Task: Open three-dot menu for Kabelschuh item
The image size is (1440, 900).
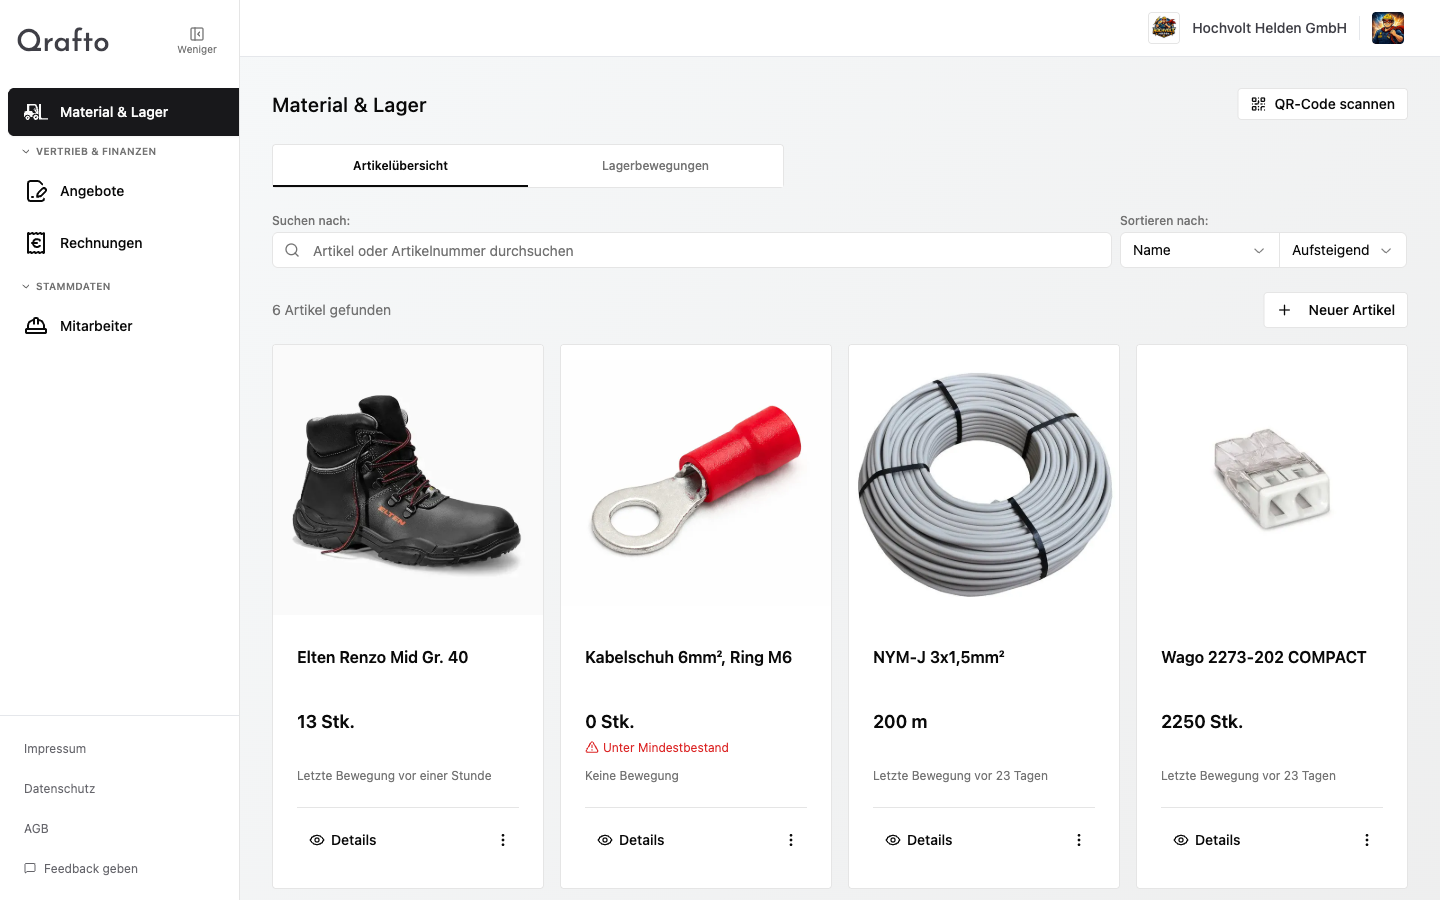Action: click(791, 840)
